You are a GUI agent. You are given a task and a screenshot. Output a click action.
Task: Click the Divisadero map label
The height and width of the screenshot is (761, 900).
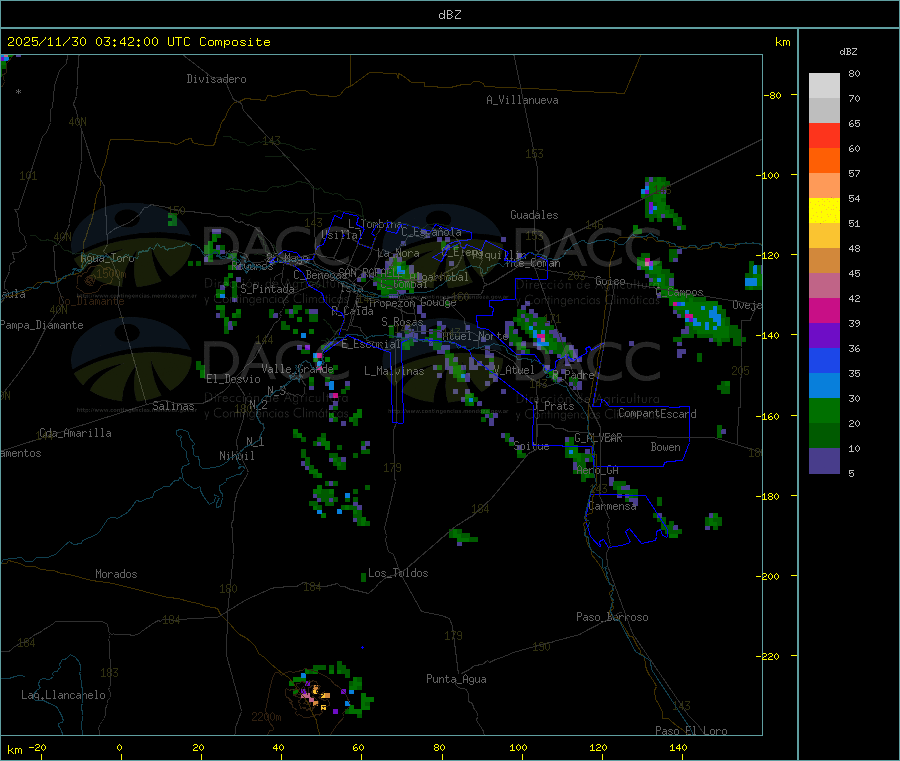(x=216, y=79)
